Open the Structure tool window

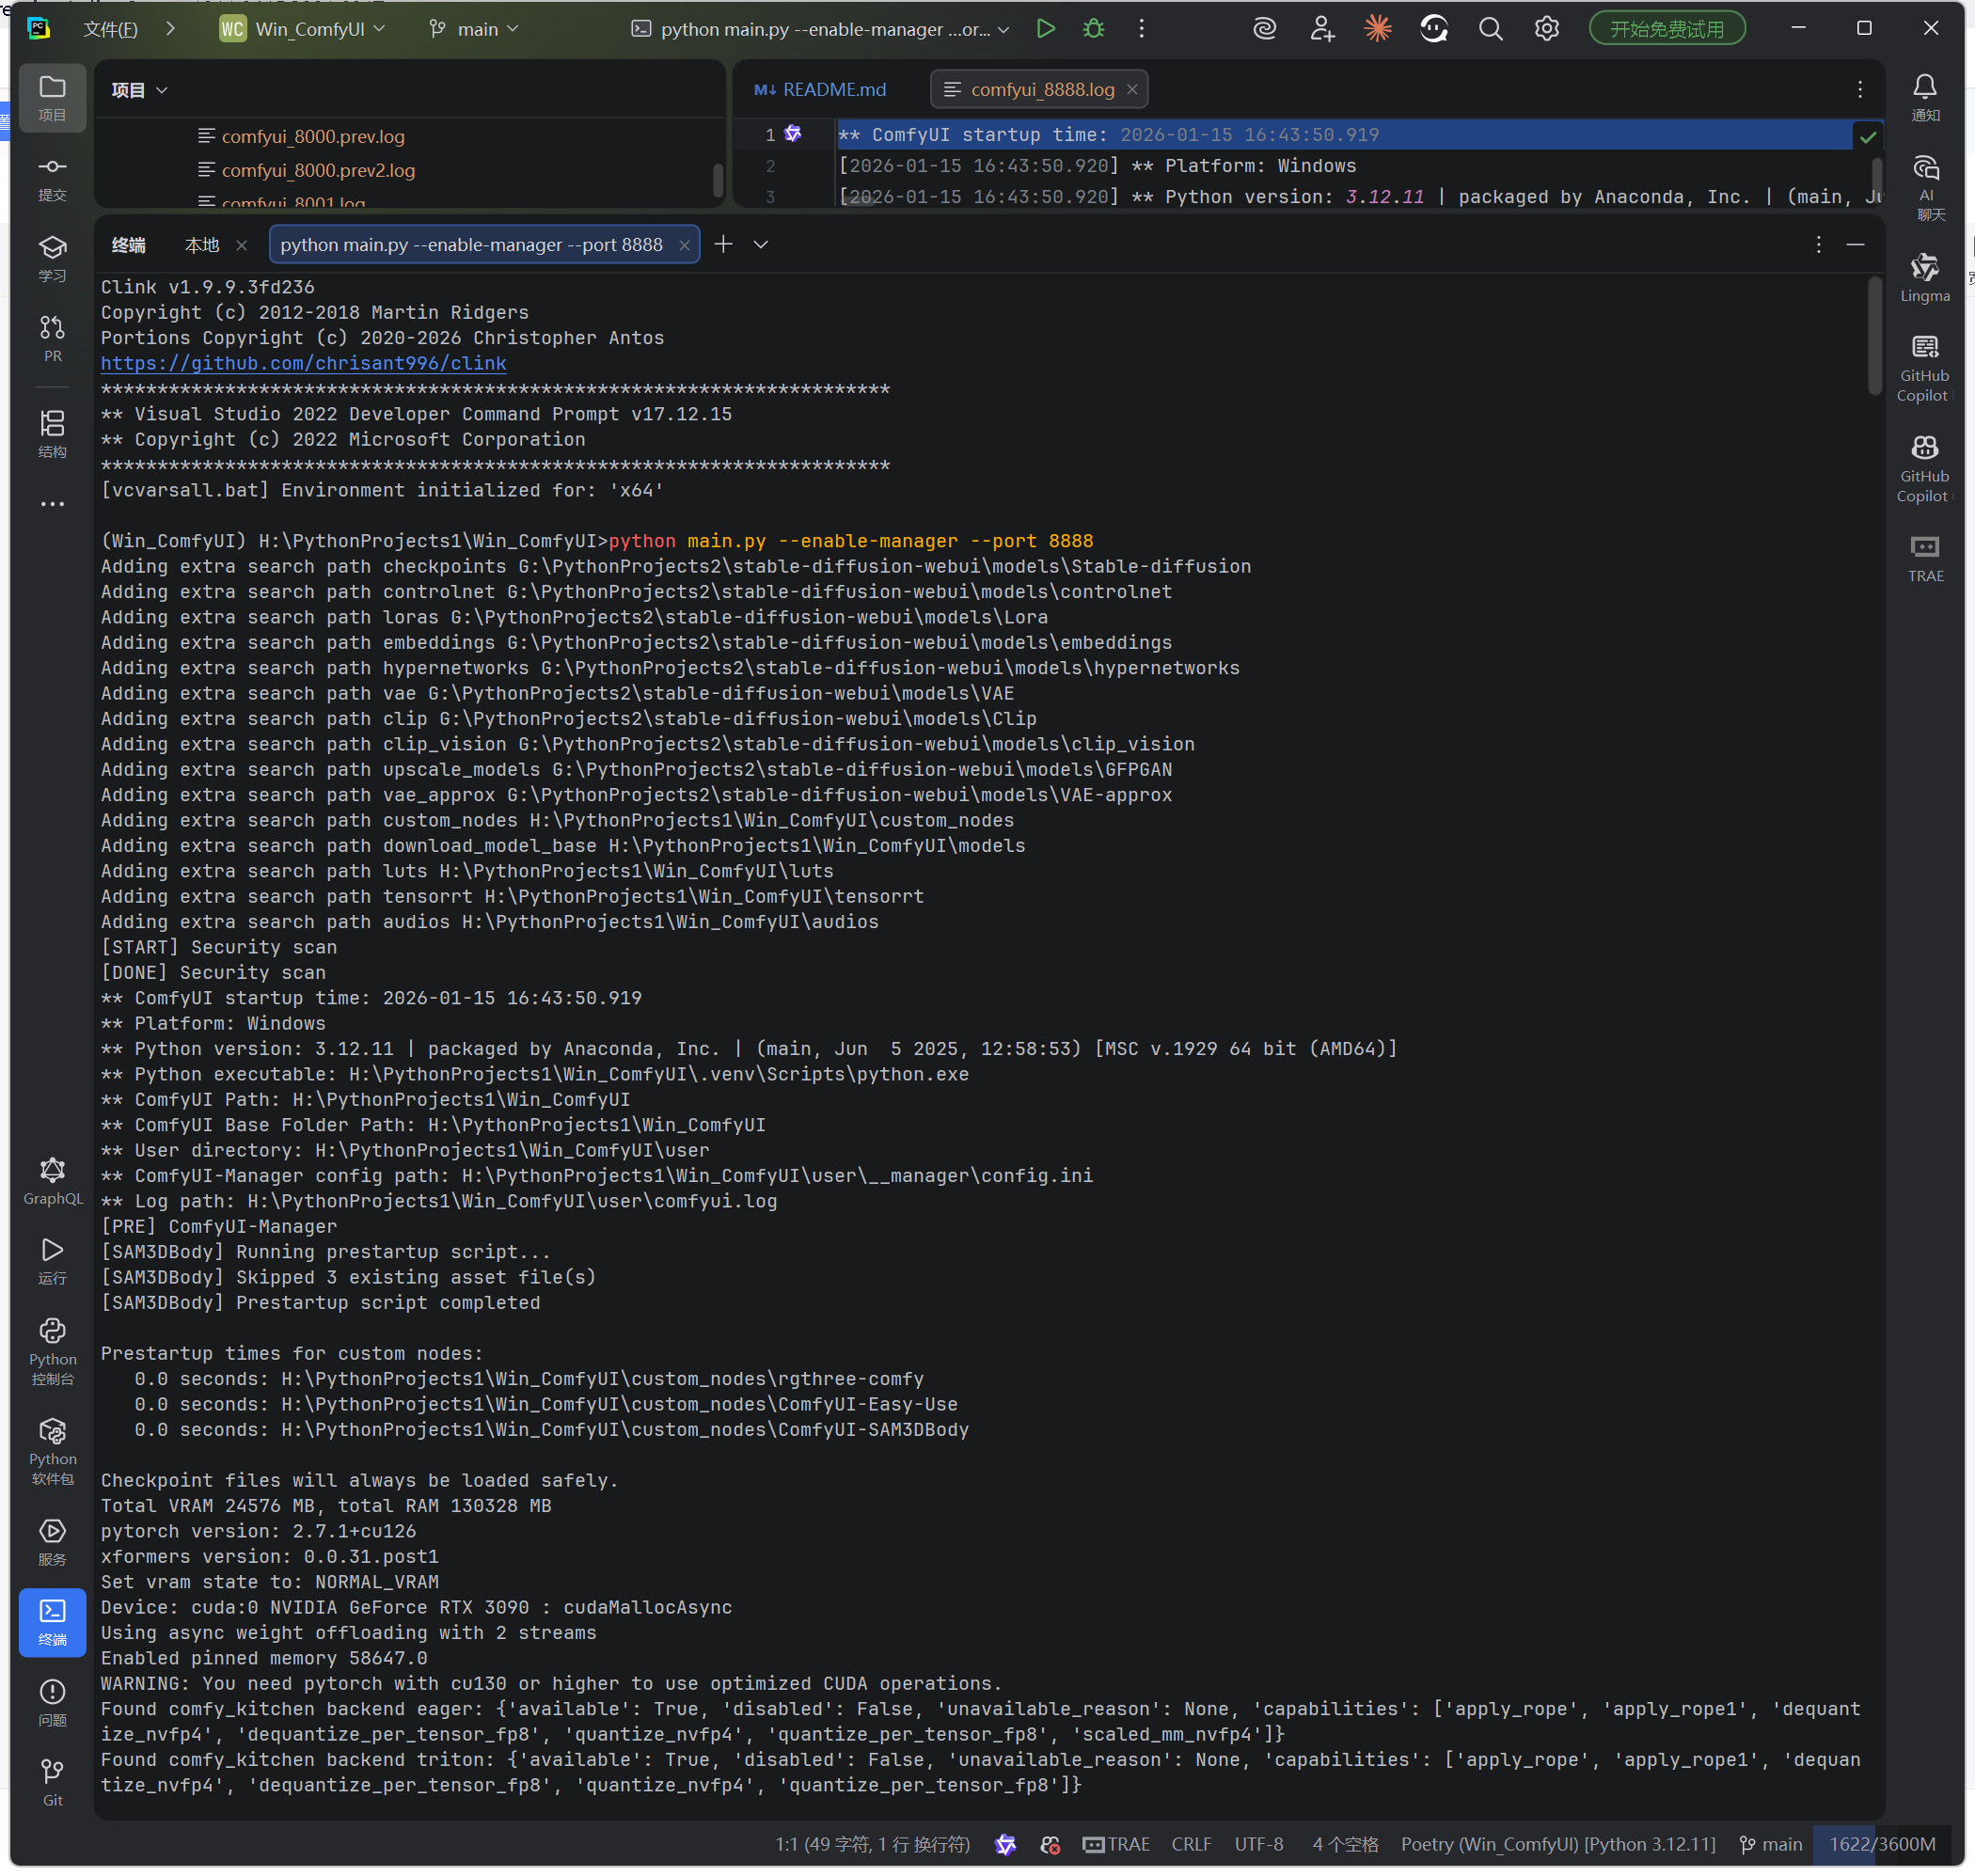[52, 434]
